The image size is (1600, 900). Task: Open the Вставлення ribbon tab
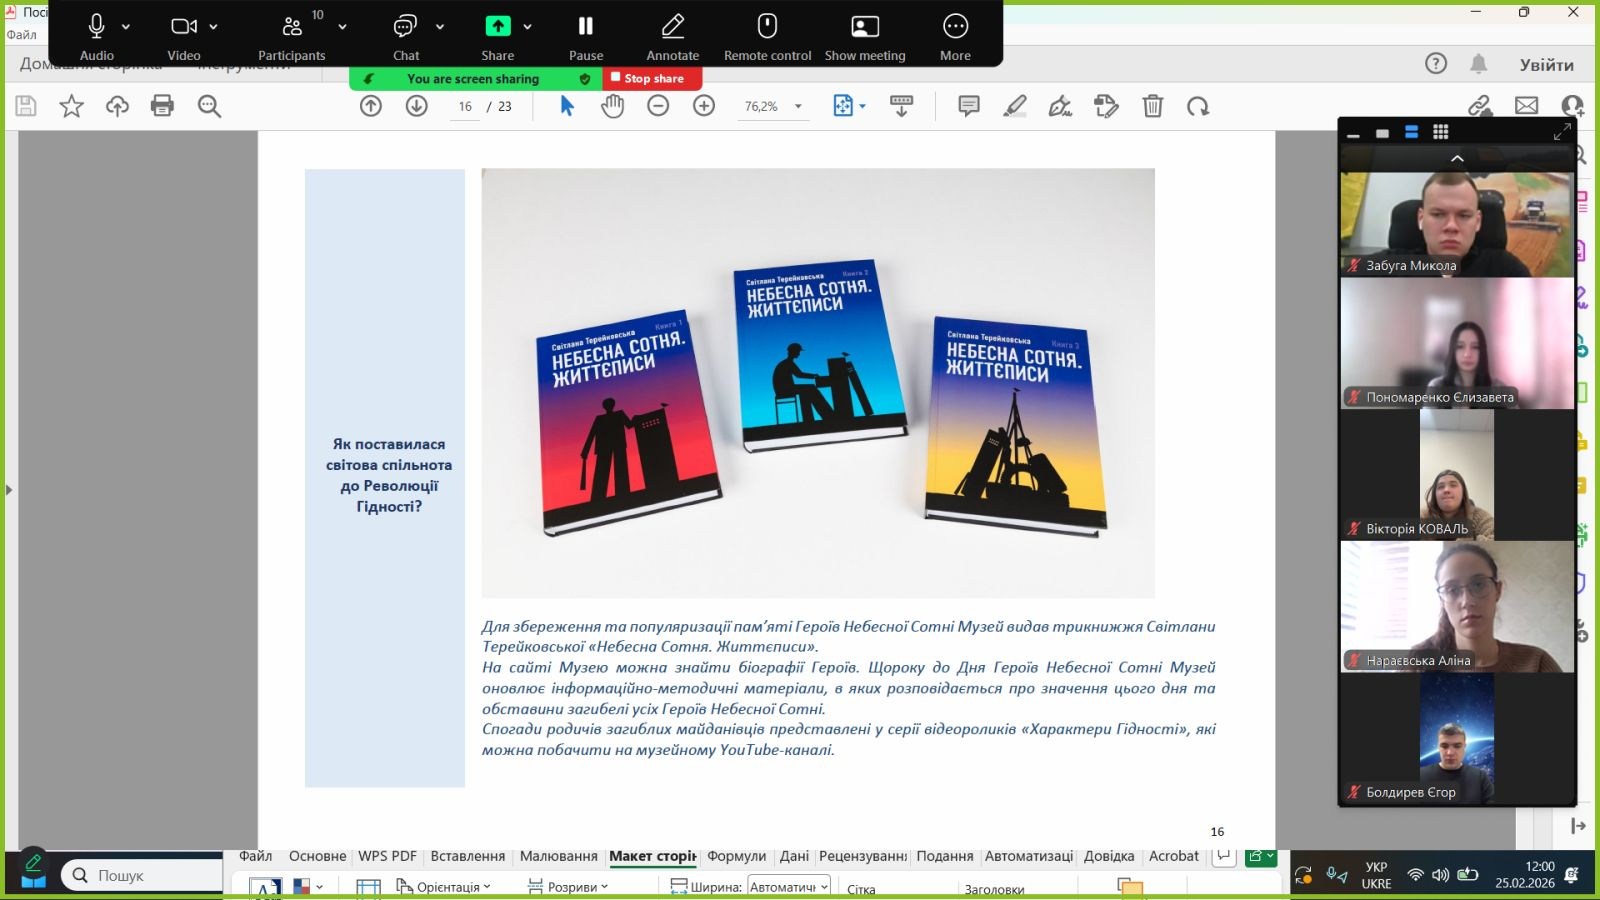[467, 856]
